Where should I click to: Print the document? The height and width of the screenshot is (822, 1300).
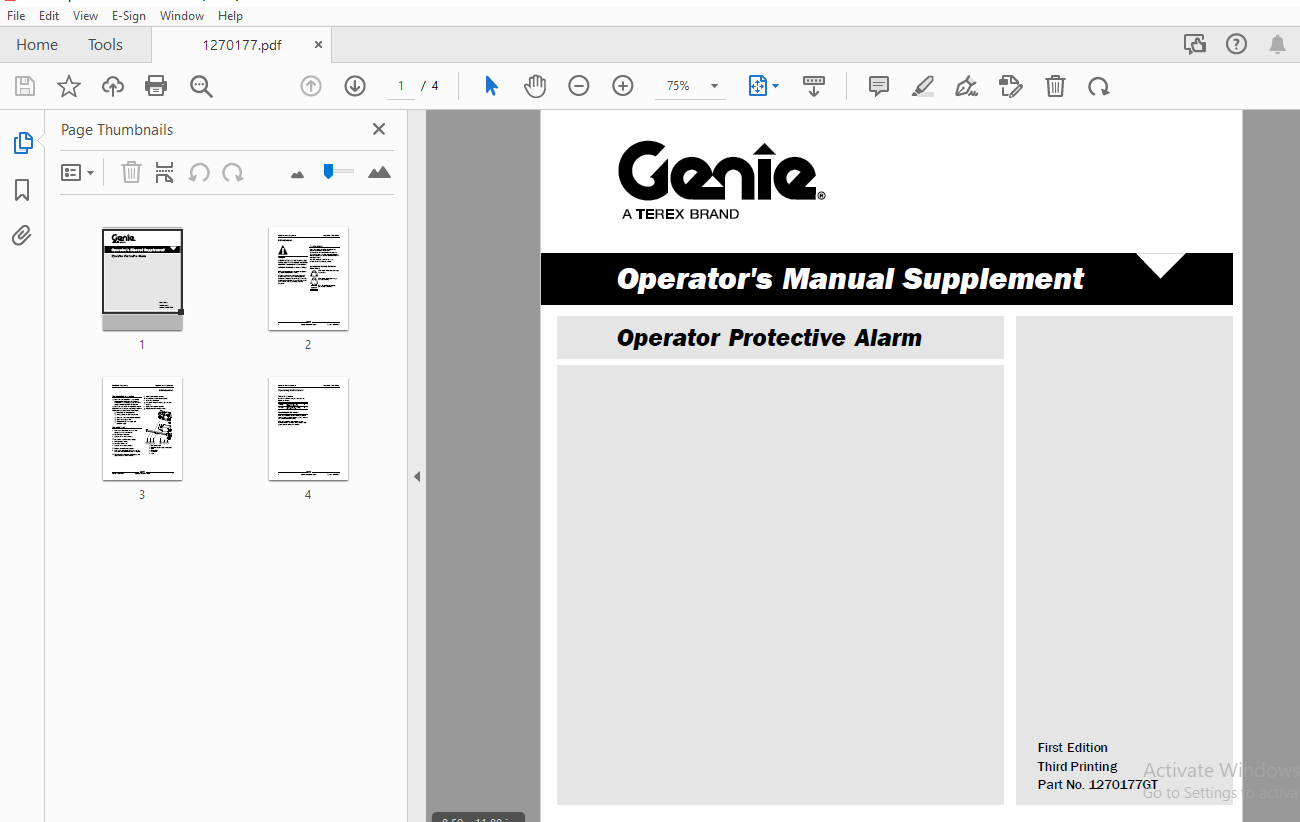click(x=156, y=86)
